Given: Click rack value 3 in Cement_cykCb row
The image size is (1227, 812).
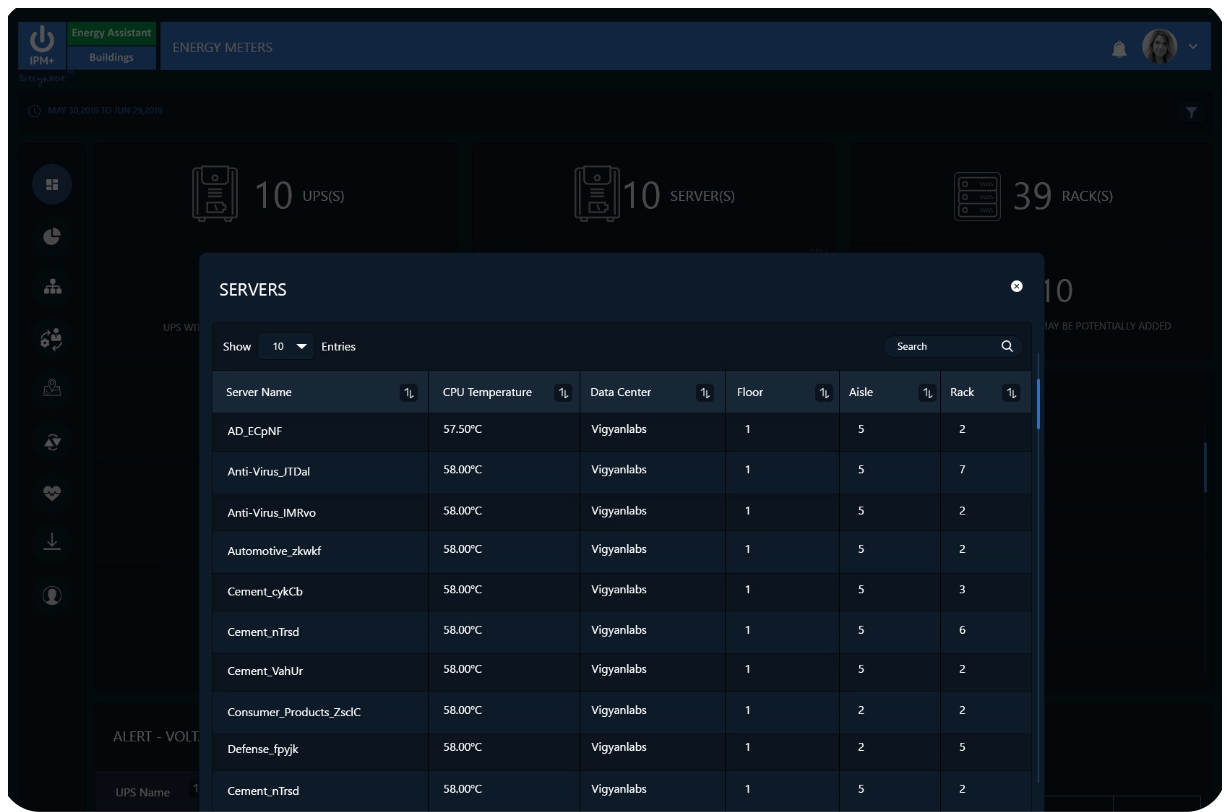Looking at the screenshot, I should 961,588.
